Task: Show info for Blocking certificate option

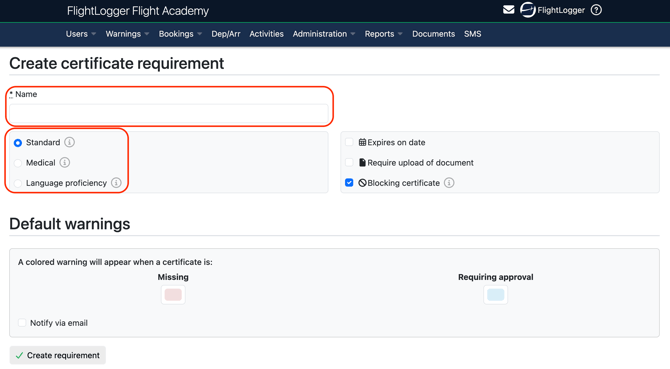Action: [449, 183]
